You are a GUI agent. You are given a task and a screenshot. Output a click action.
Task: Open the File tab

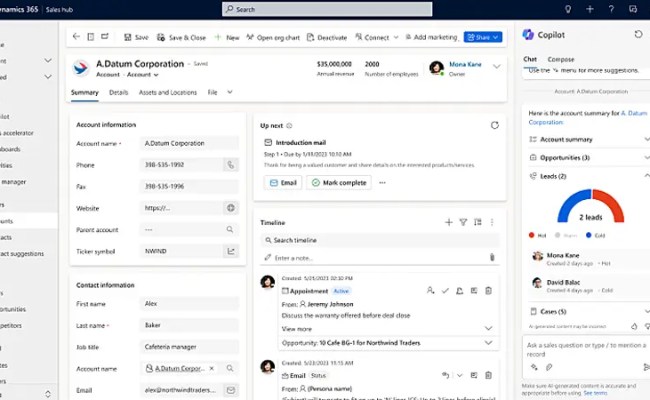tap(212, 92)
